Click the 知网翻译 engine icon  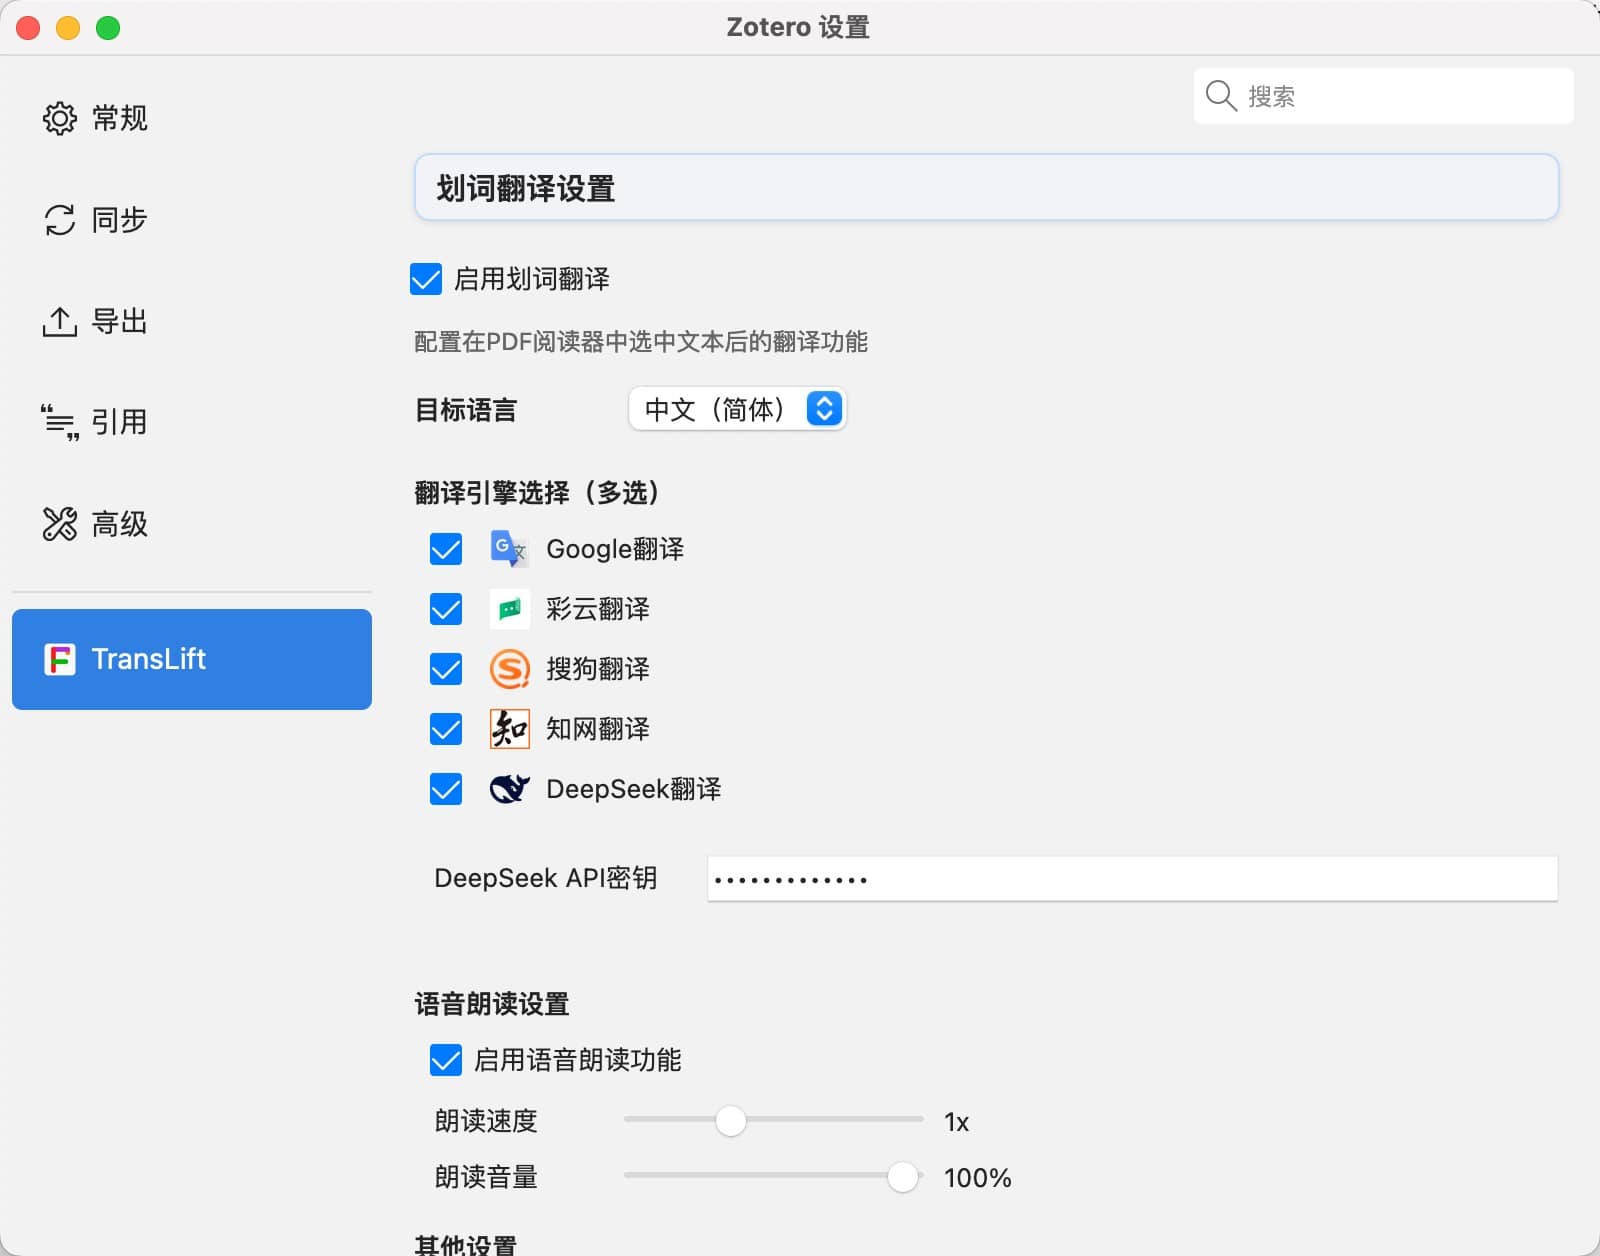[510, 729]
